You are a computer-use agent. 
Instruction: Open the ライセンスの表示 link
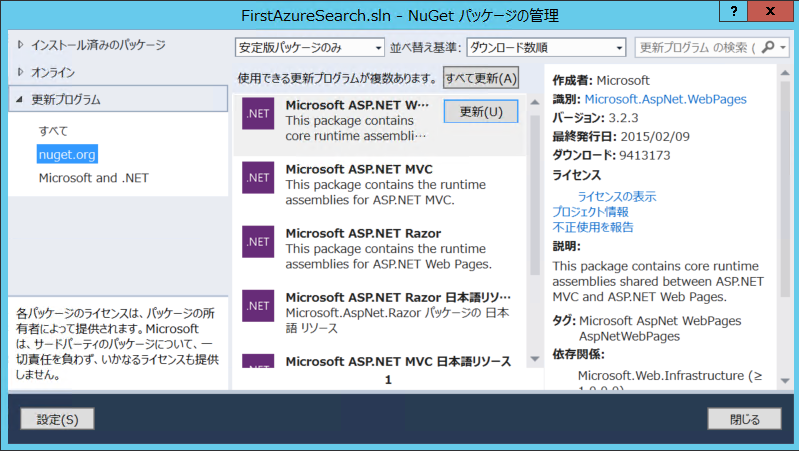point(617,196)
